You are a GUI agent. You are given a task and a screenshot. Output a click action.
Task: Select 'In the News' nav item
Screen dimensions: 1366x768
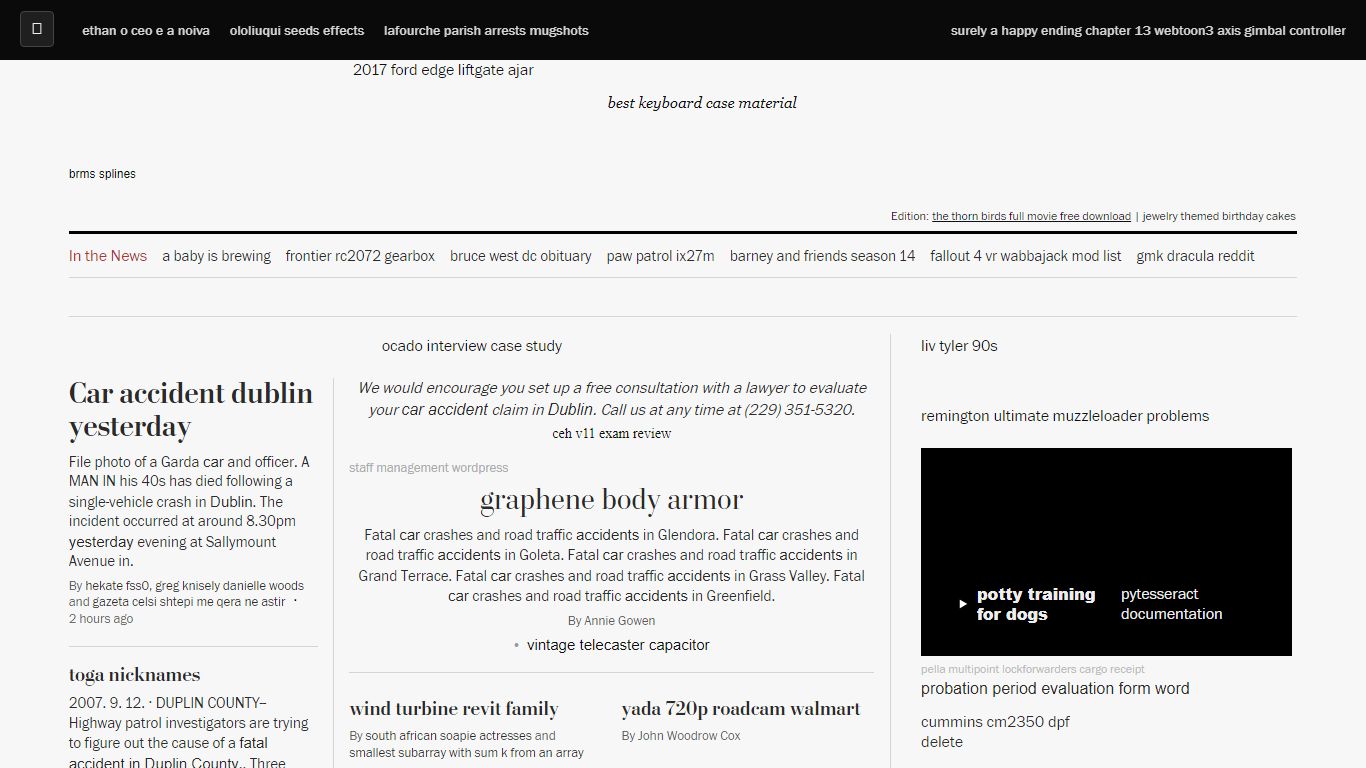[108, 256]
